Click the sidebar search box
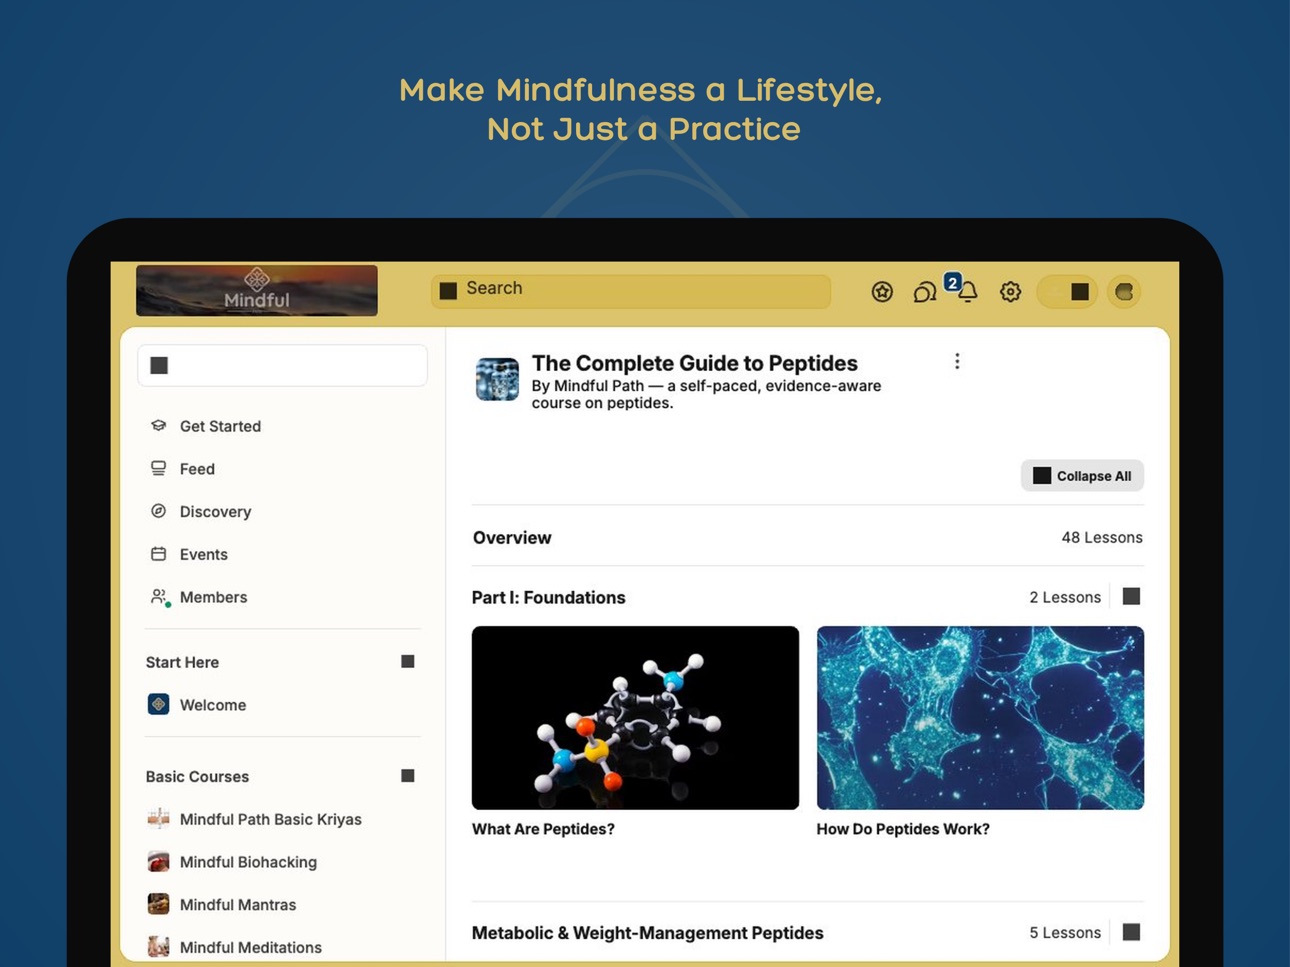The width and height of the screenshot is (1290, 967). 283,366
